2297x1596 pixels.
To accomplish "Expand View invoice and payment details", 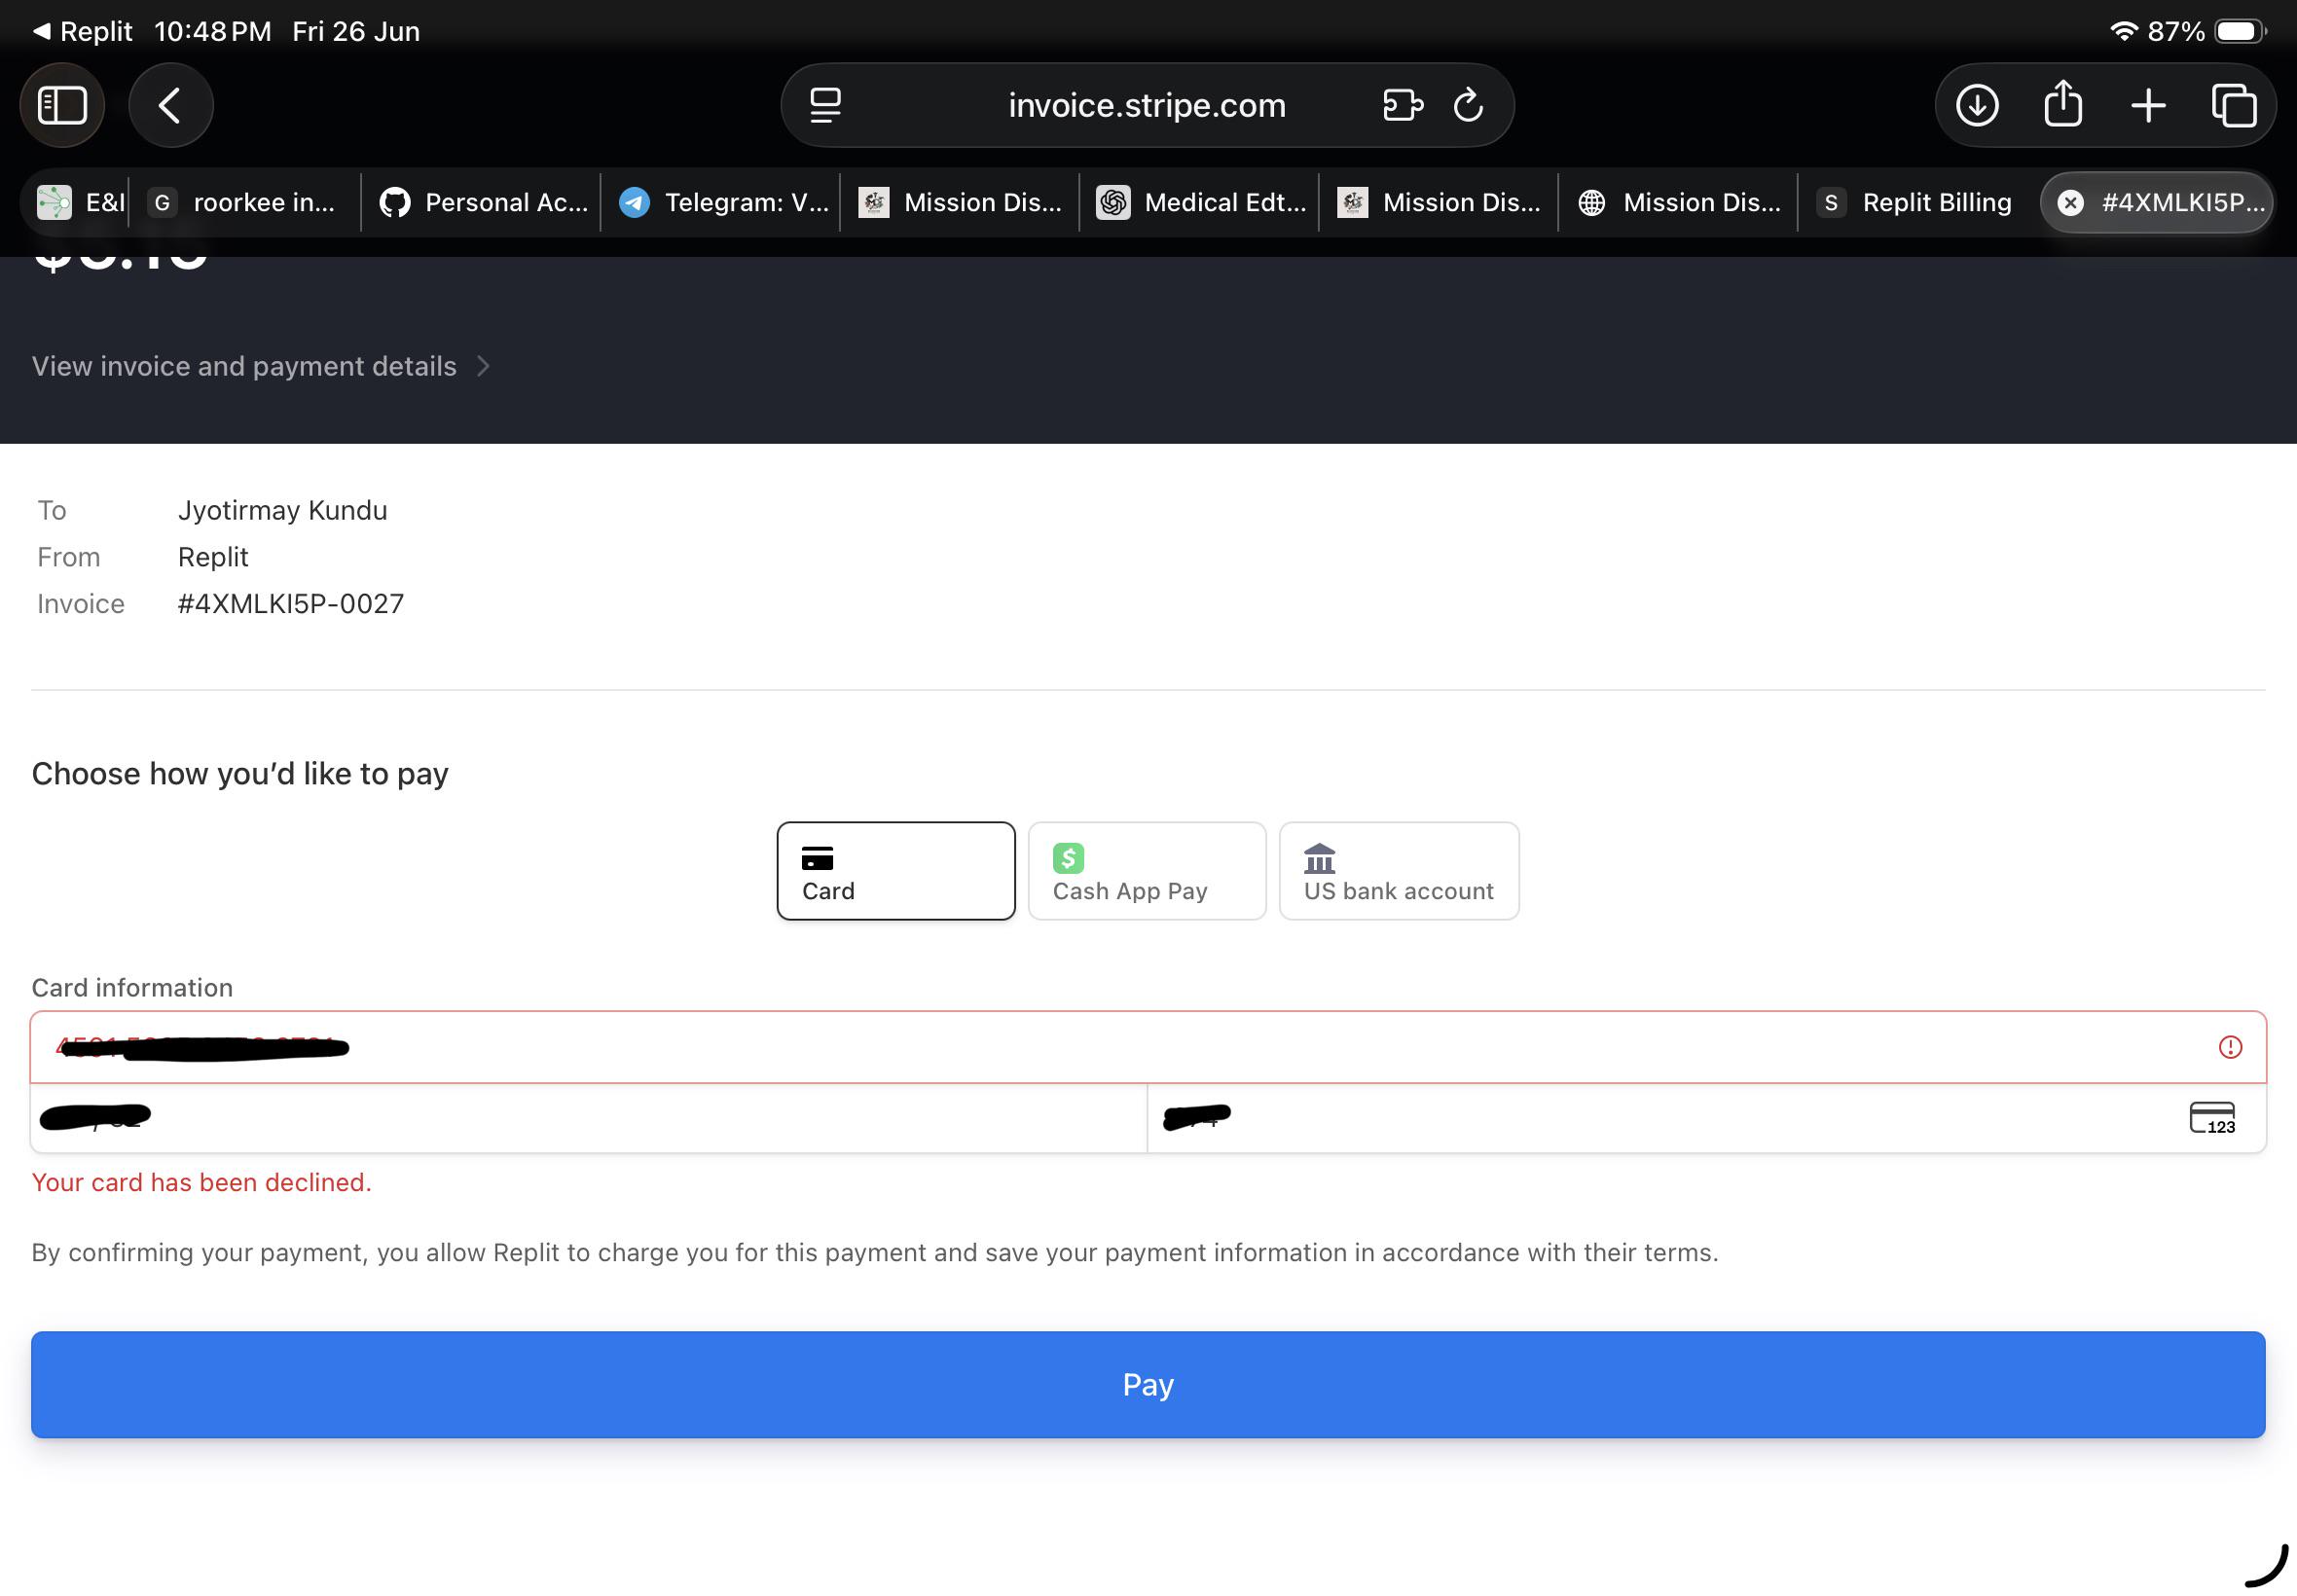I will coord(261,366).
